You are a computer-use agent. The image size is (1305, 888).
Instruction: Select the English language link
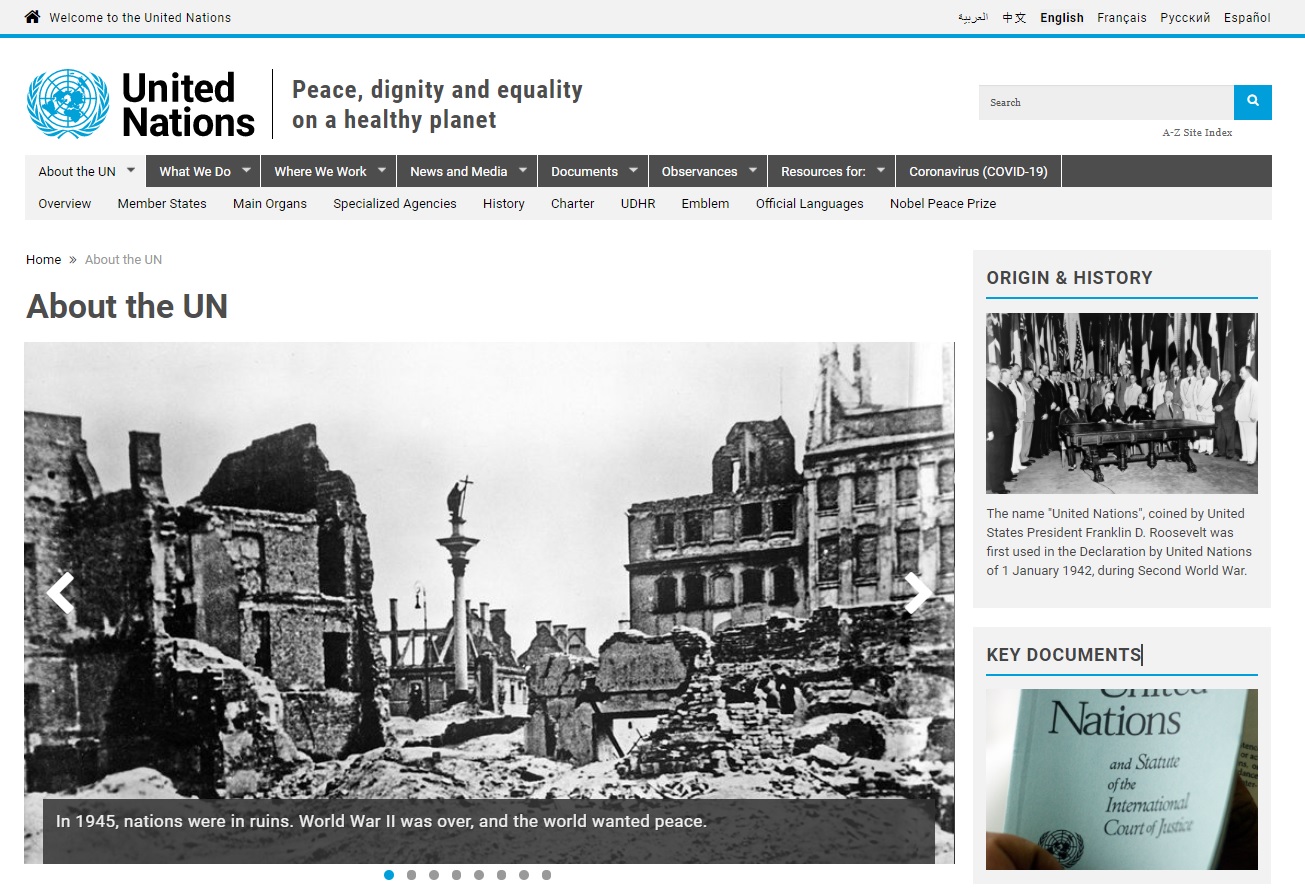[1062, 17]
